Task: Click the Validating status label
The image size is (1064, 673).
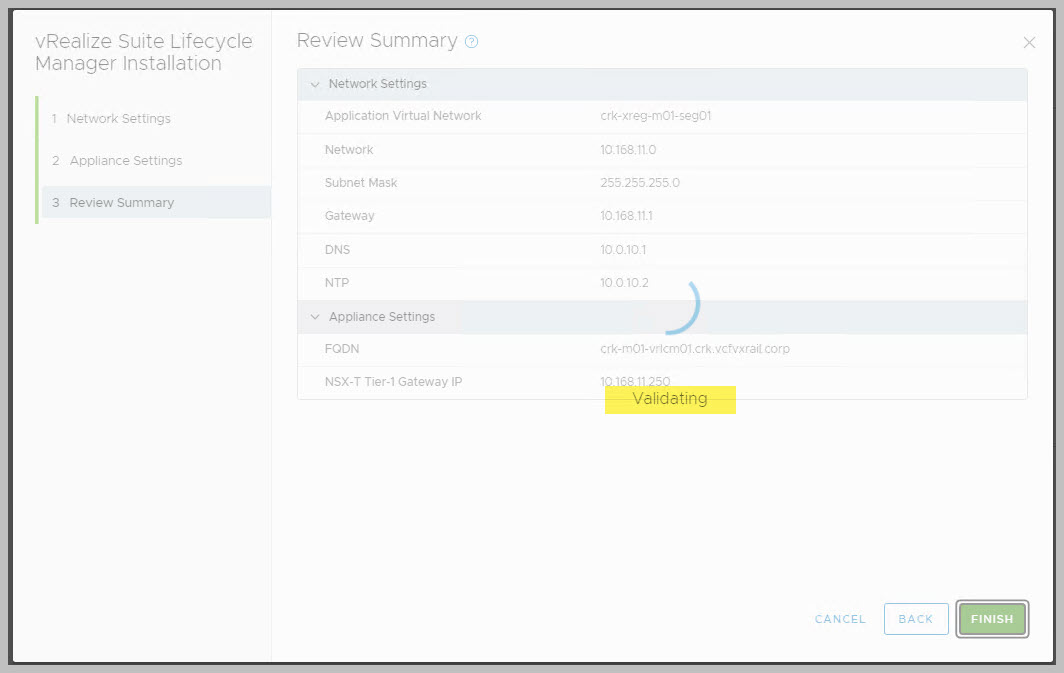Action: tap(670, 399)
